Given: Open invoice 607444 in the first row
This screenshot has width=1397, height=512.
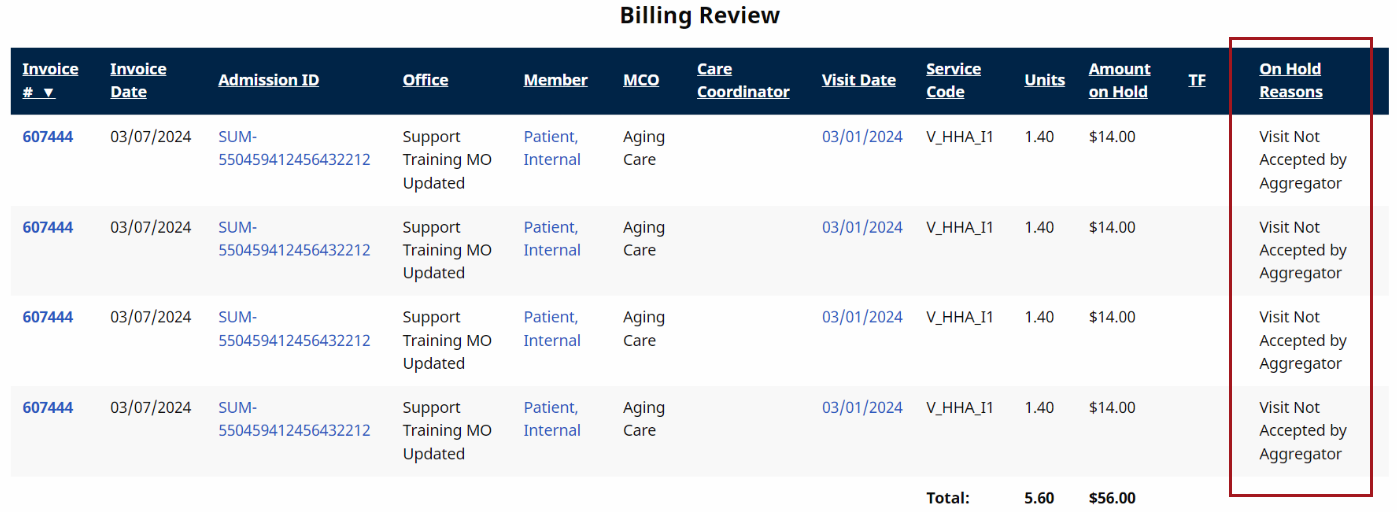Looking at the screenshot, I should coord(48,137).
